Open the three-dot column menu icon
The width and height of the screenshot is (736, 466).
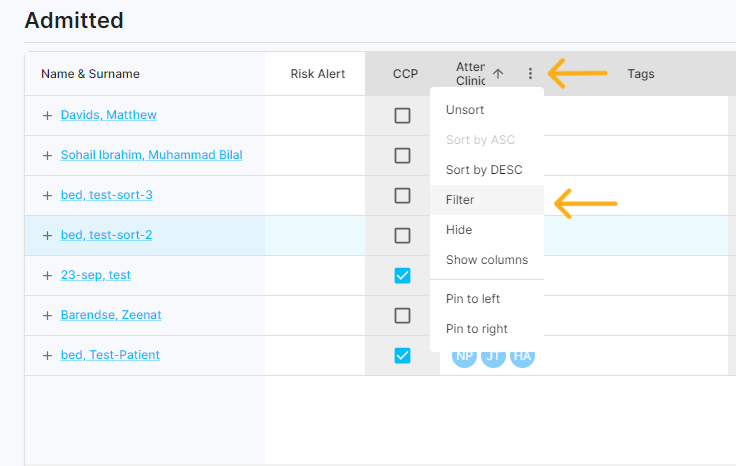(x=530, y=74)
